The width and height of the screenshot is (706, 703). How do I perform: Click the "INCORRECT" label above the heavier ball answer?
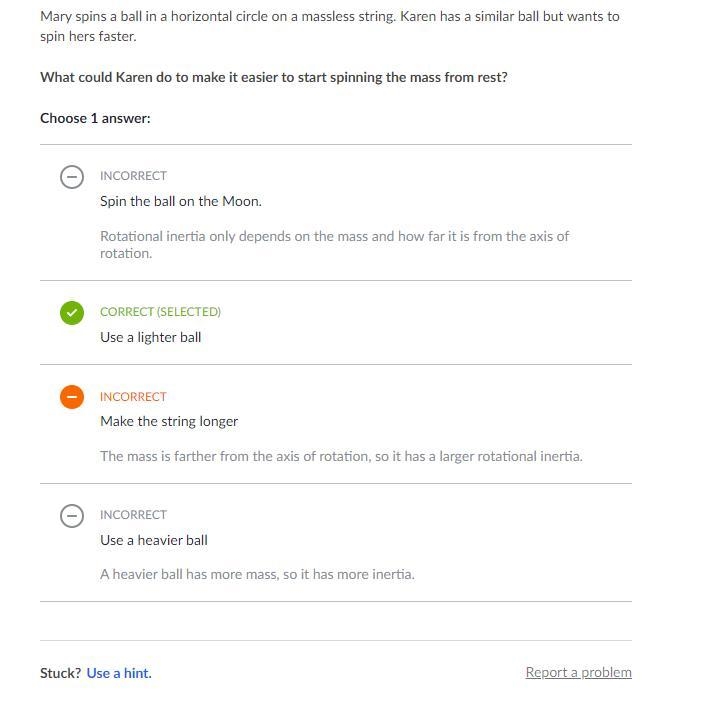pyautogui.click(x=133, y=515)
